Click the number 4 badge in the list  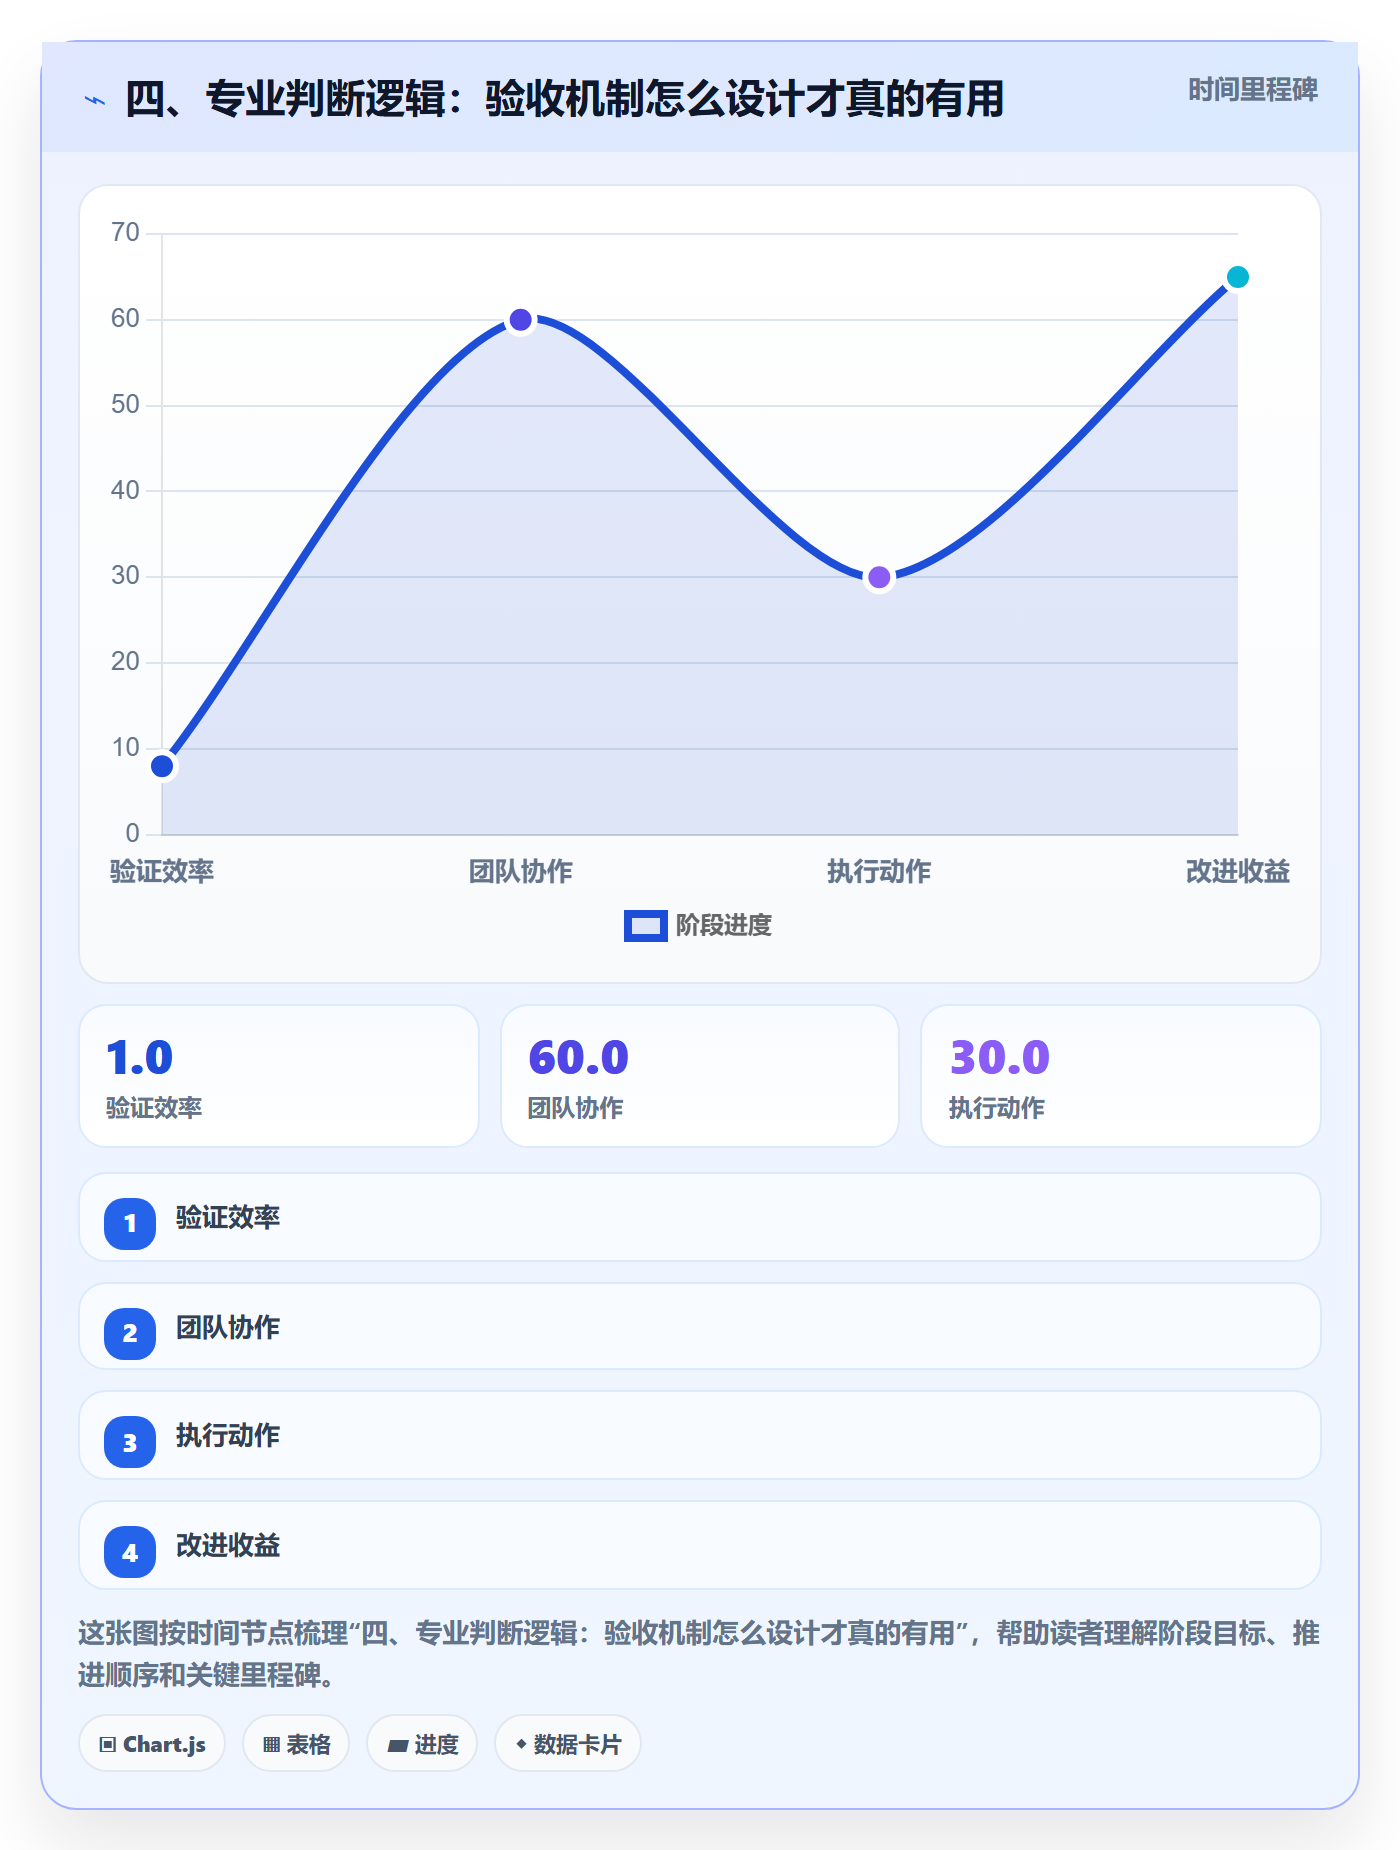pos(130,1552)
